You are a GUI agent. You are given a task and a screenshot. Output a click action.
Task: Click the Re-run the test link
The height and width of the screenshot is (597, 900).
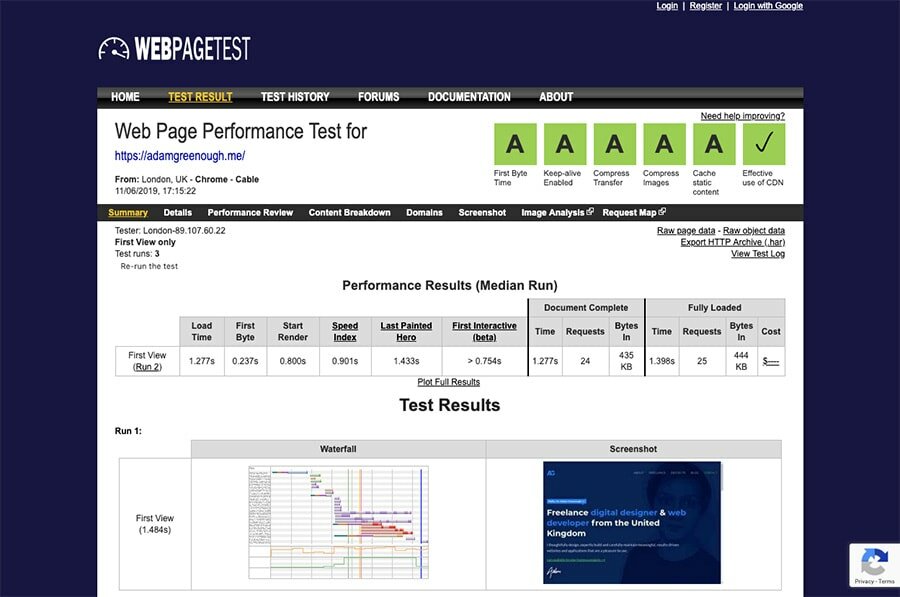click(x=150, y=266)
